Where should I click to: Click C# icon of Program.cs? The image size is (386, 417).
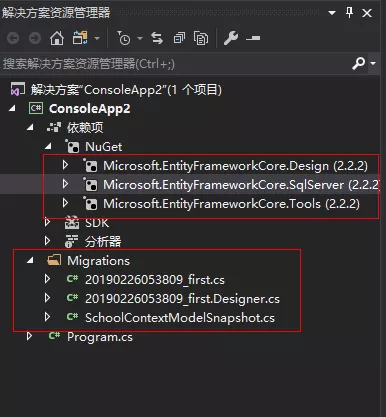click(x=54, y=336)
